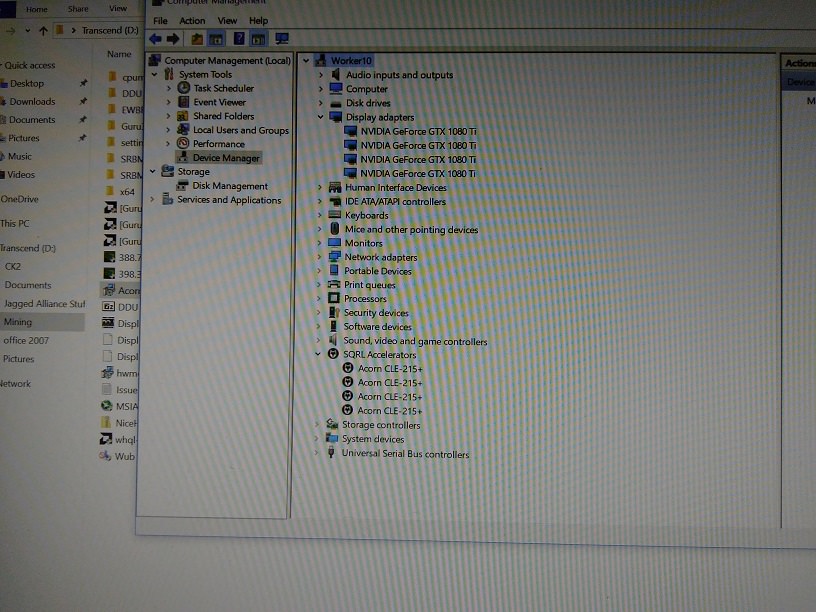Collapse the Storage node in left tree
816x612 pixels.
click(x=153, y=171)
